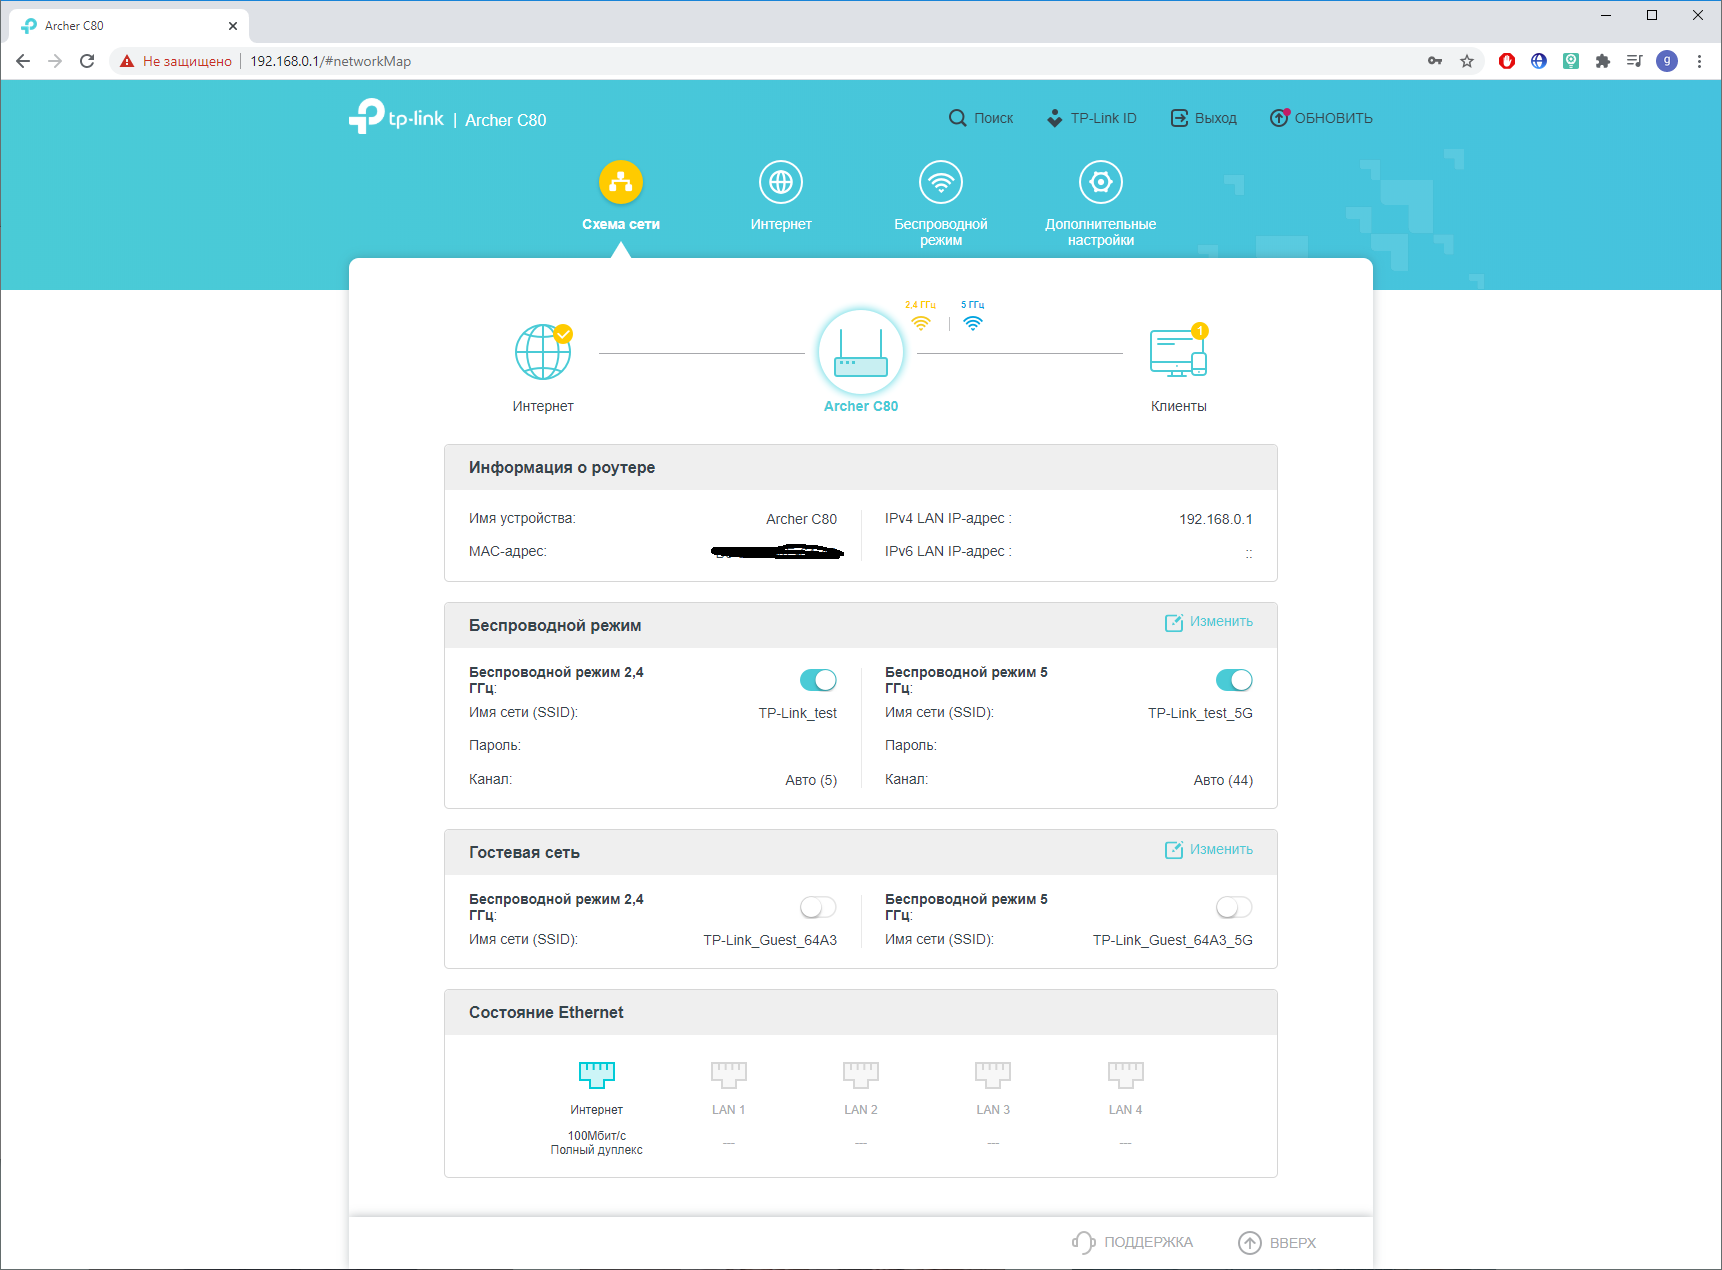Click the 2.4 GHz Wi-Fi signal icon

921,322
